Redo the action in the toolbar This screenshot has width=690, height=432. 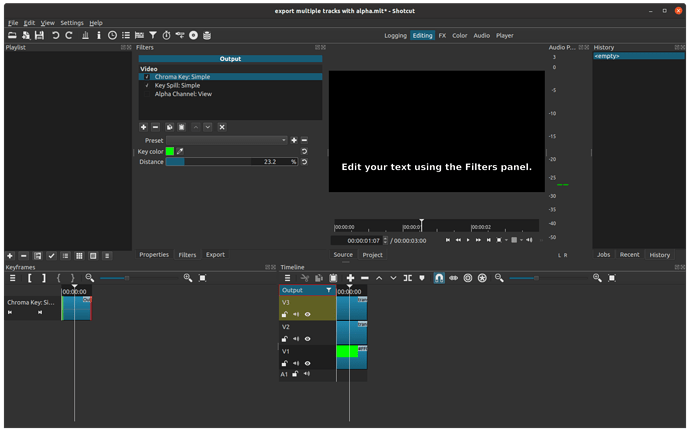coord(69,35)
